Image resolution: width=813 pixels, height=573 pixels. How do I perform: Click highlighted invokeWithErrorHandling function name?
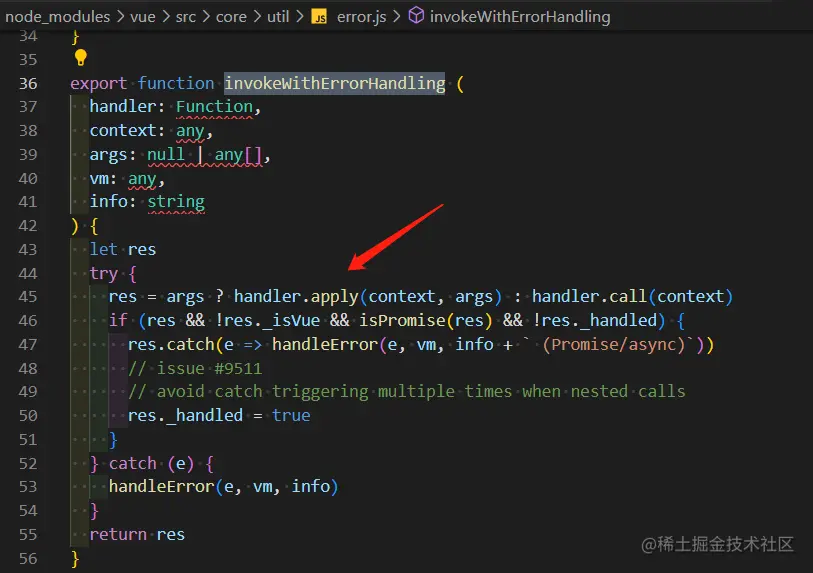pos(334,83)
